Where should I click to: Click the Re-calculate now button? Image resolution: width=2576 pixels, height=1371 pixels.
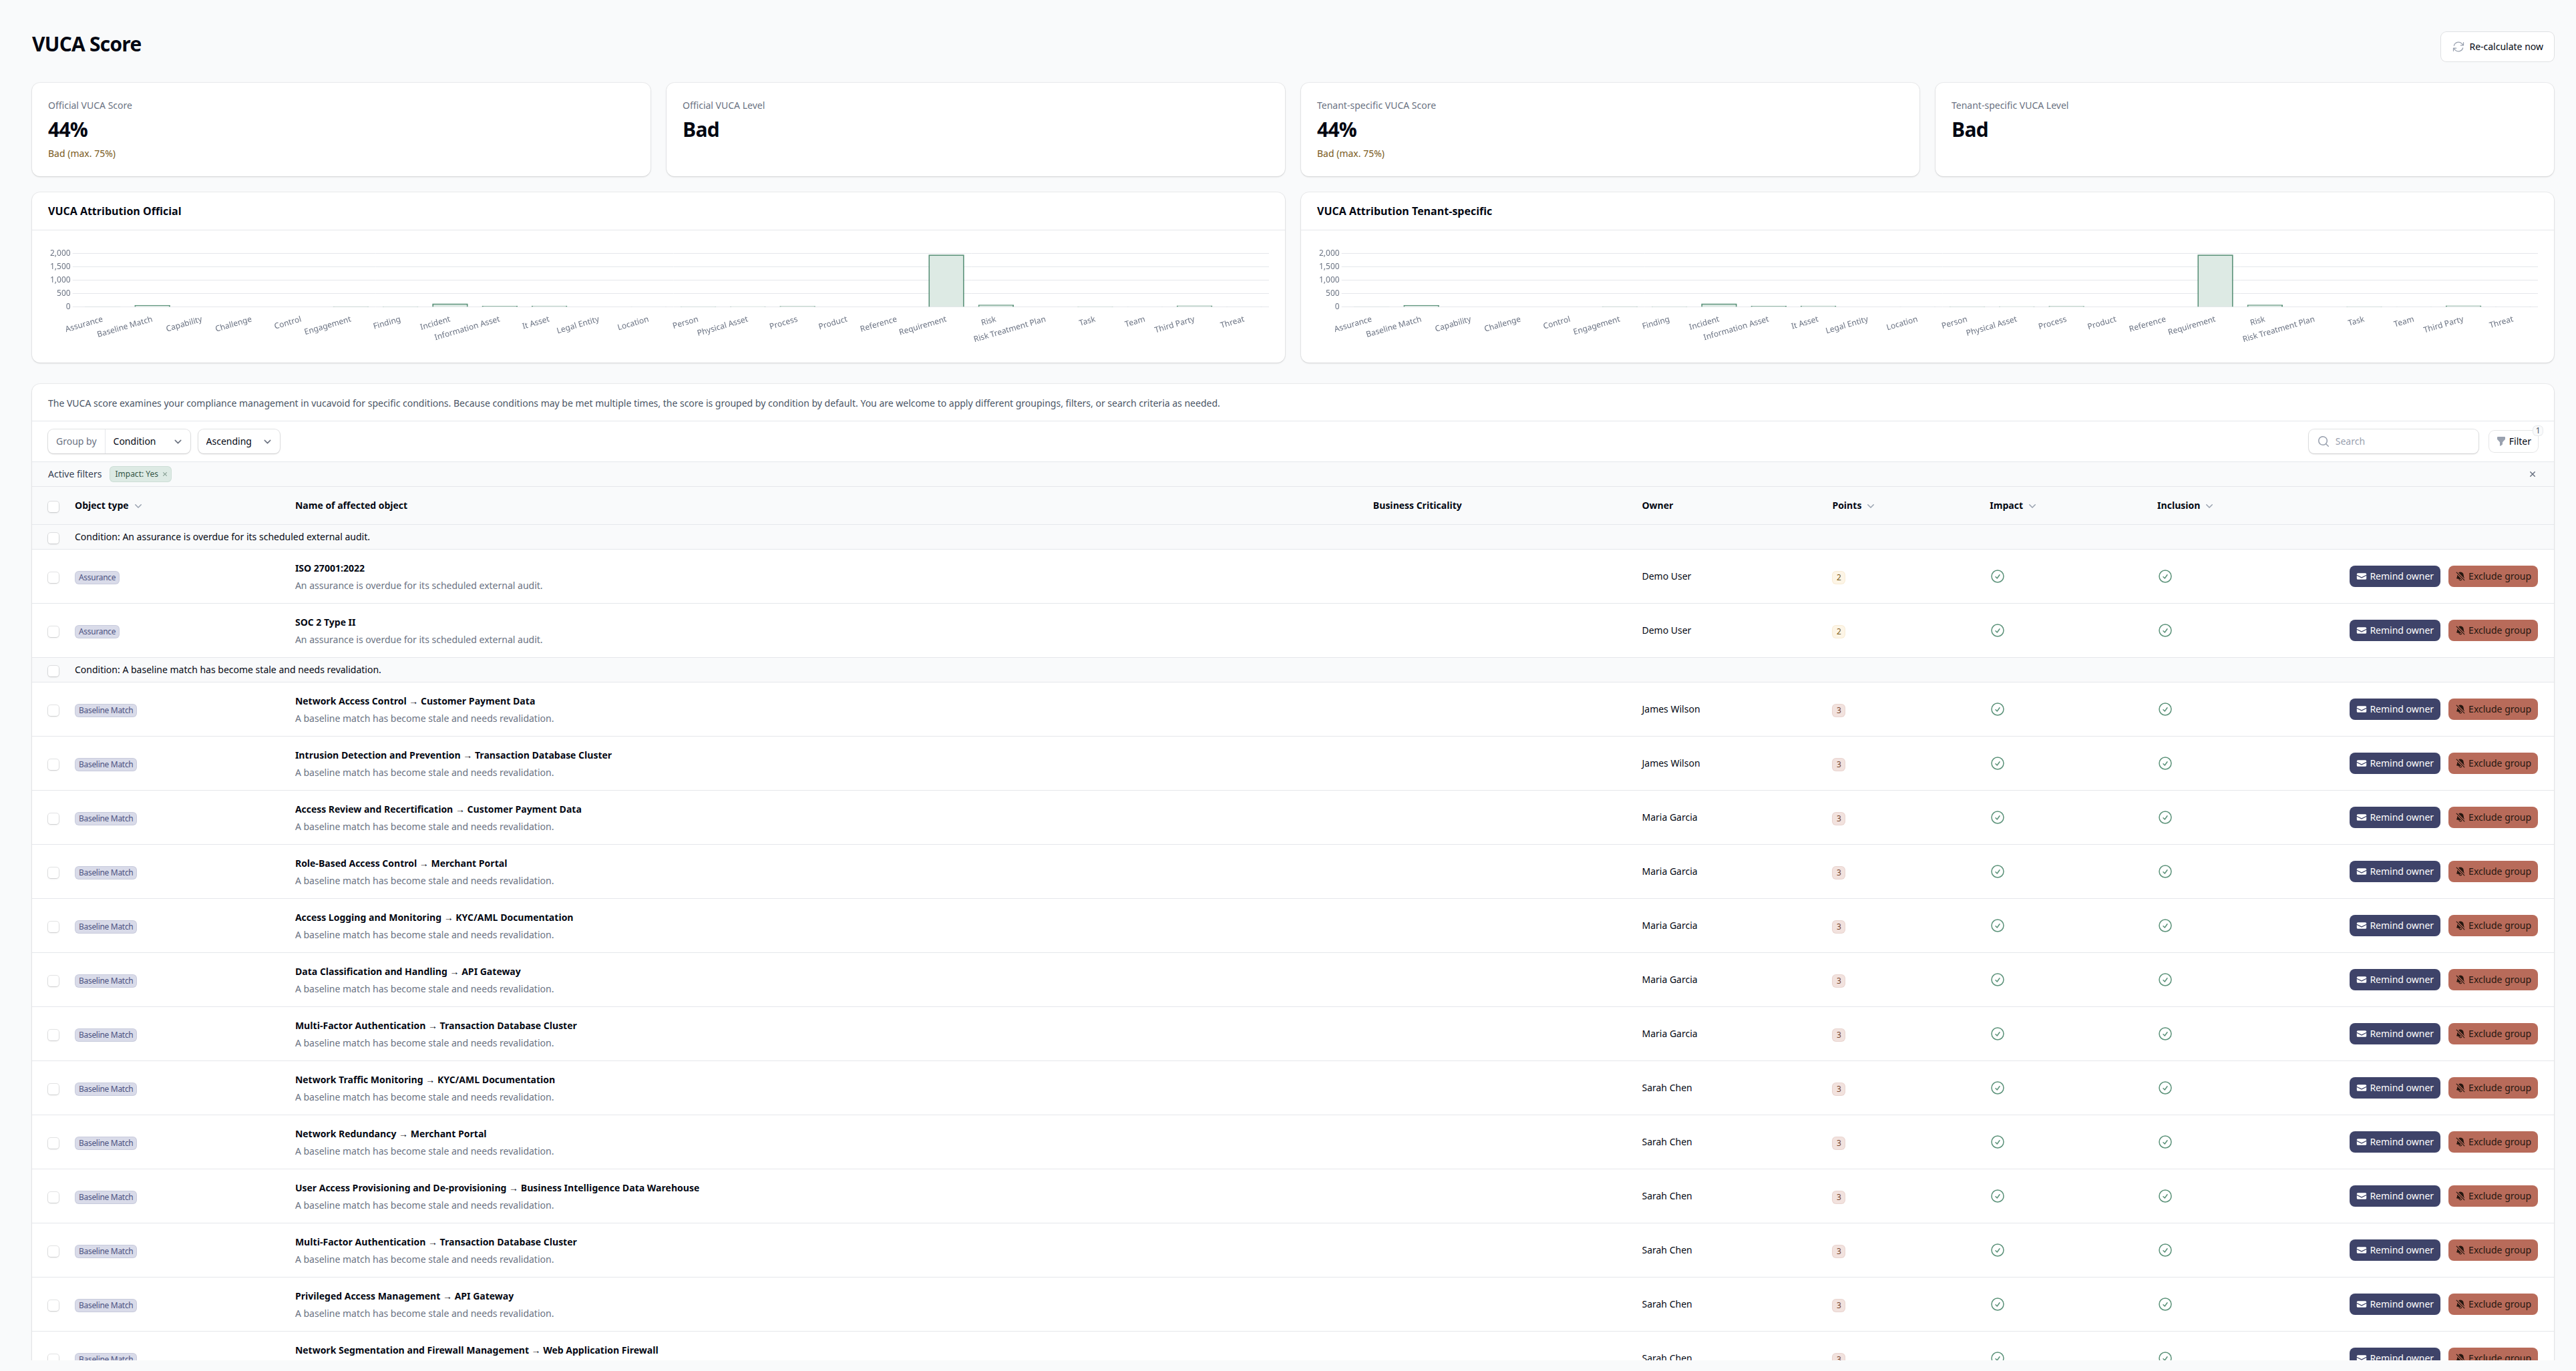[x=2496, y=46]
